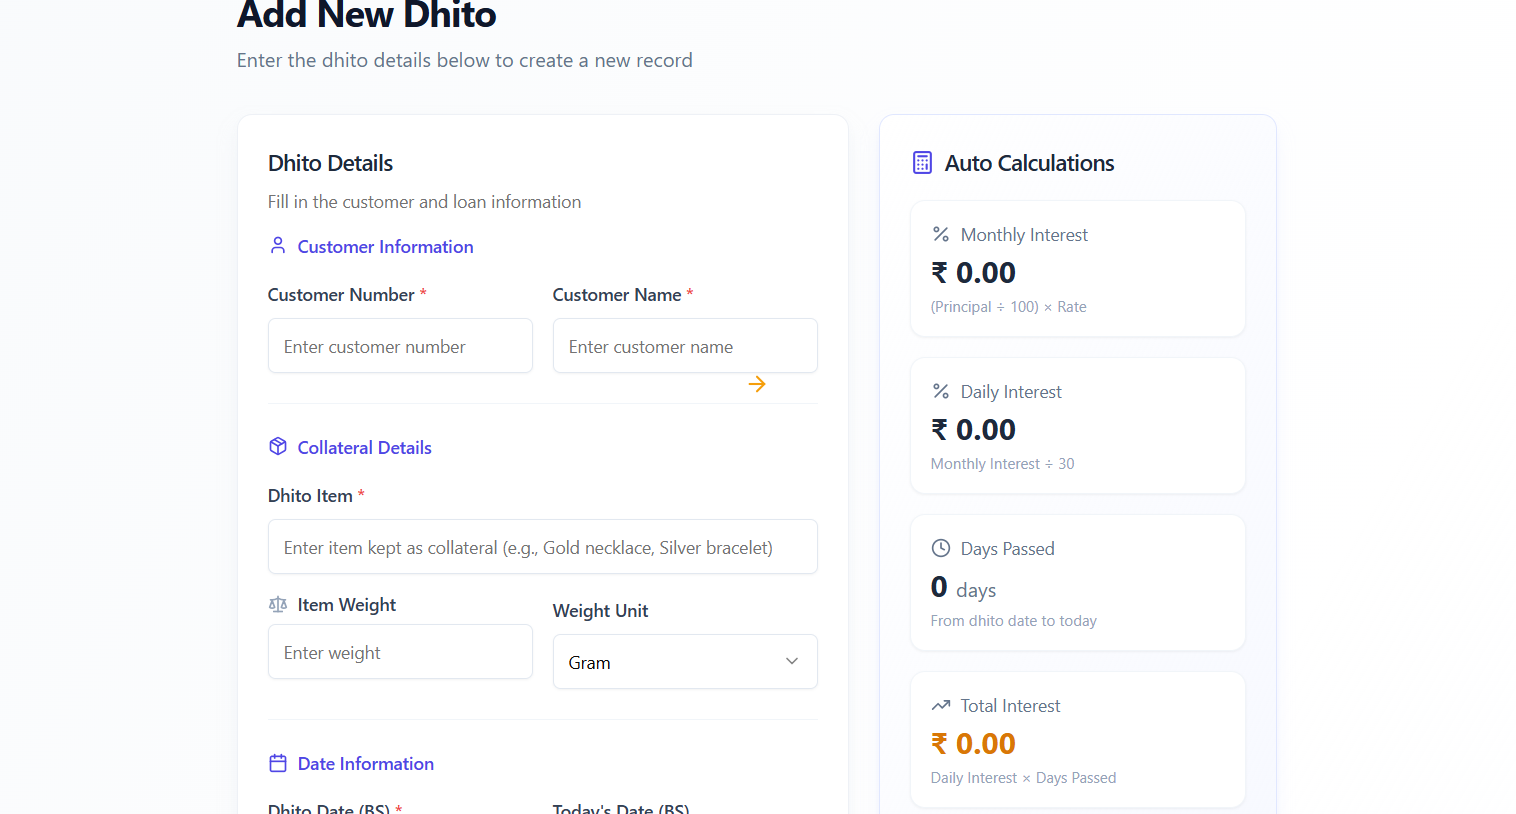Click the scale icon beside Item Weight

278,604
